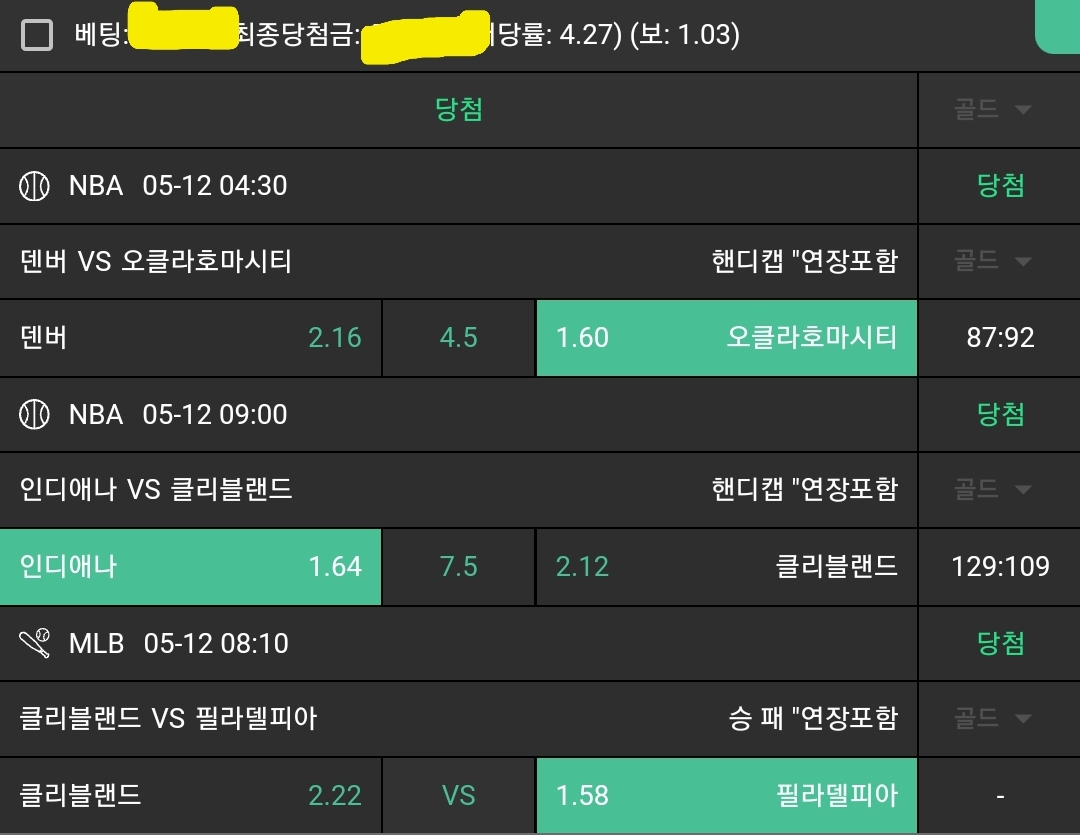Select the highlighted 오클라호마시티 1.60 pick
1080x835 pixels.
pos(726,338)
